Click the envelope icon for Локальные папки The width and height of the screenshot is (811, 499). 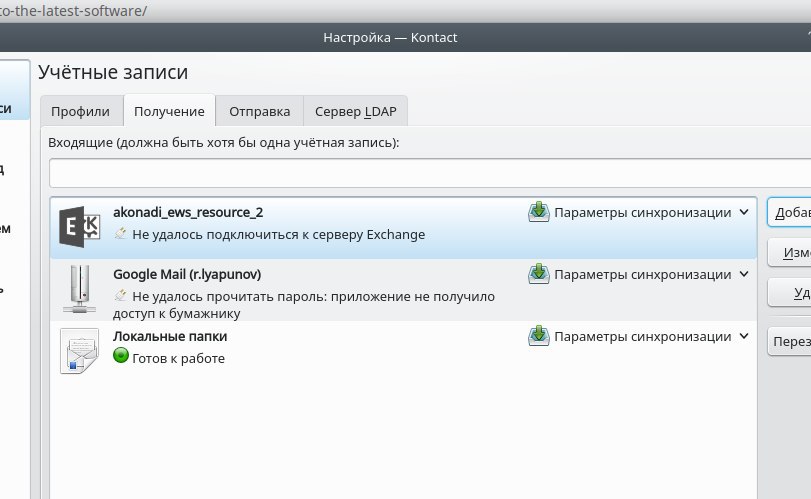pos(79,351)
